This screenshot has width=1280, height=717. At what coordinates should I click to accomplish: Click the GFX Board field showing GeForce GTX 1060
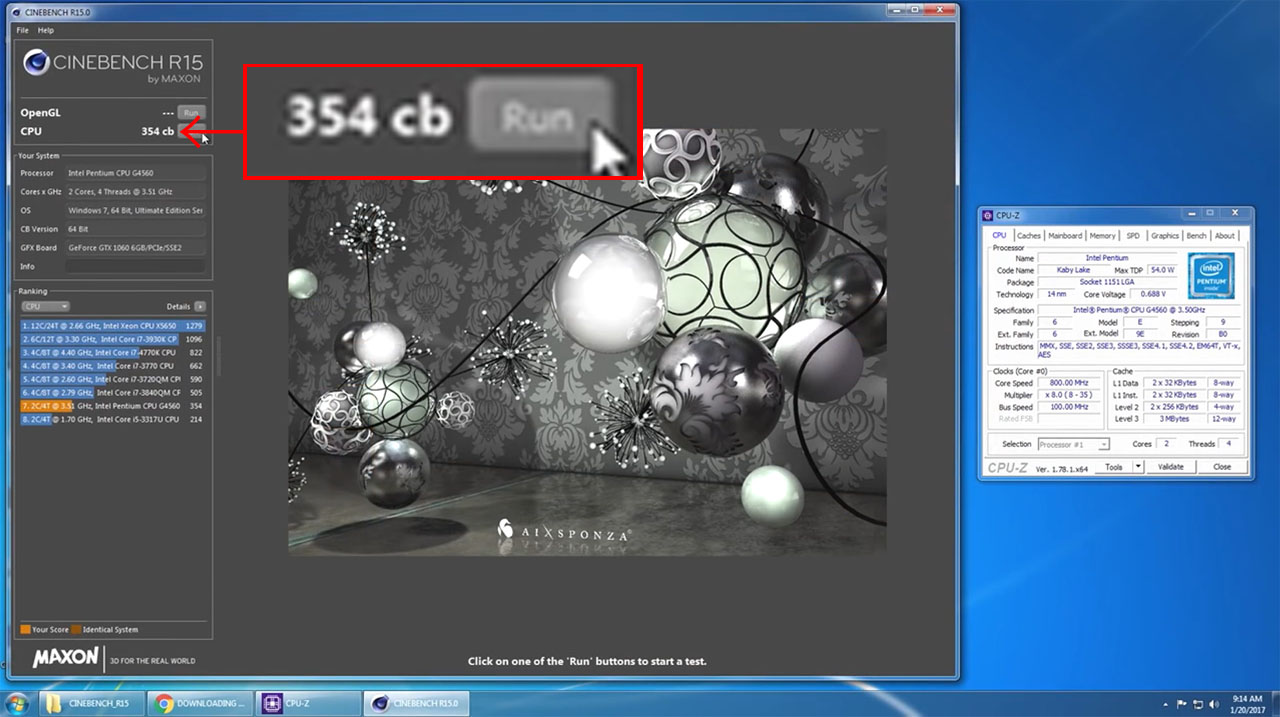(x=135, y=248)
